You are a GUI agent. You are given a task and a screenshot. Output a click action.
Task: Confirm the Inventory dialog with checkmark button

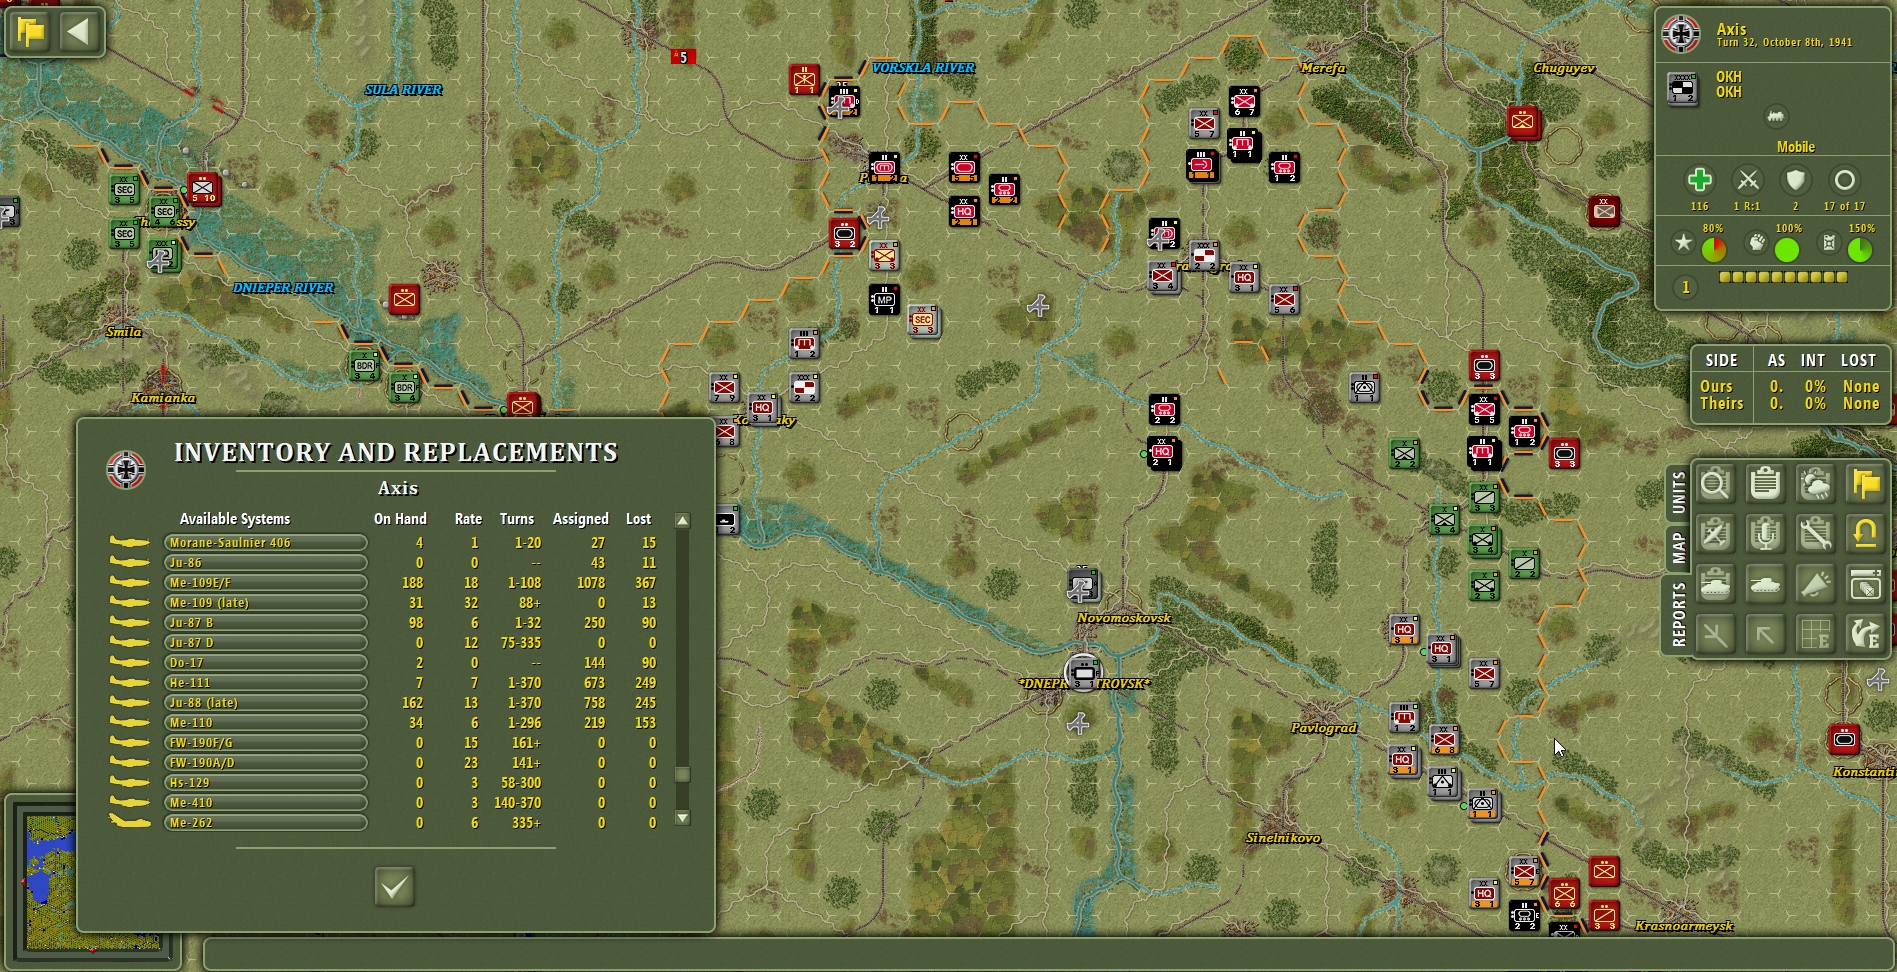click(x=394, y=887)
